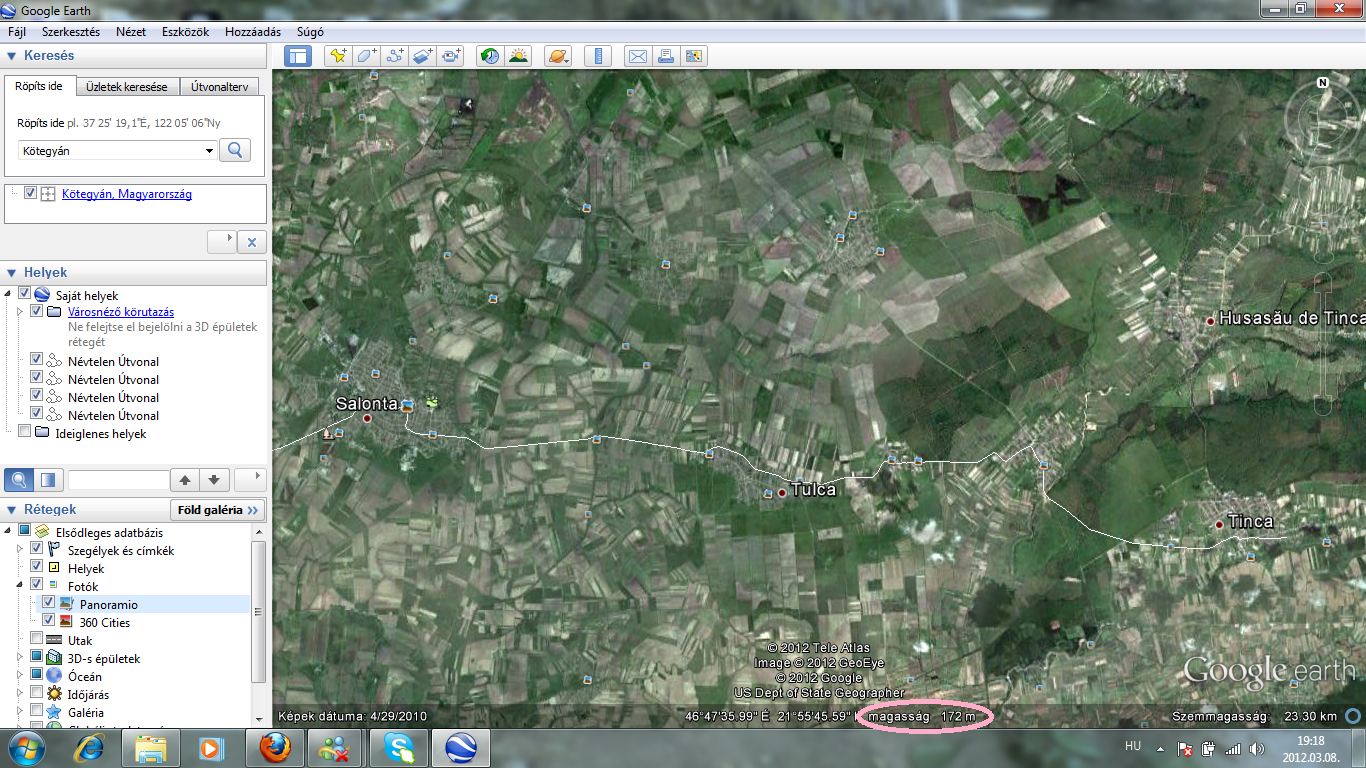Open the Kötegyán, Magyarország search result link
The image size is (1366, 768).
[x=126, y=194]
